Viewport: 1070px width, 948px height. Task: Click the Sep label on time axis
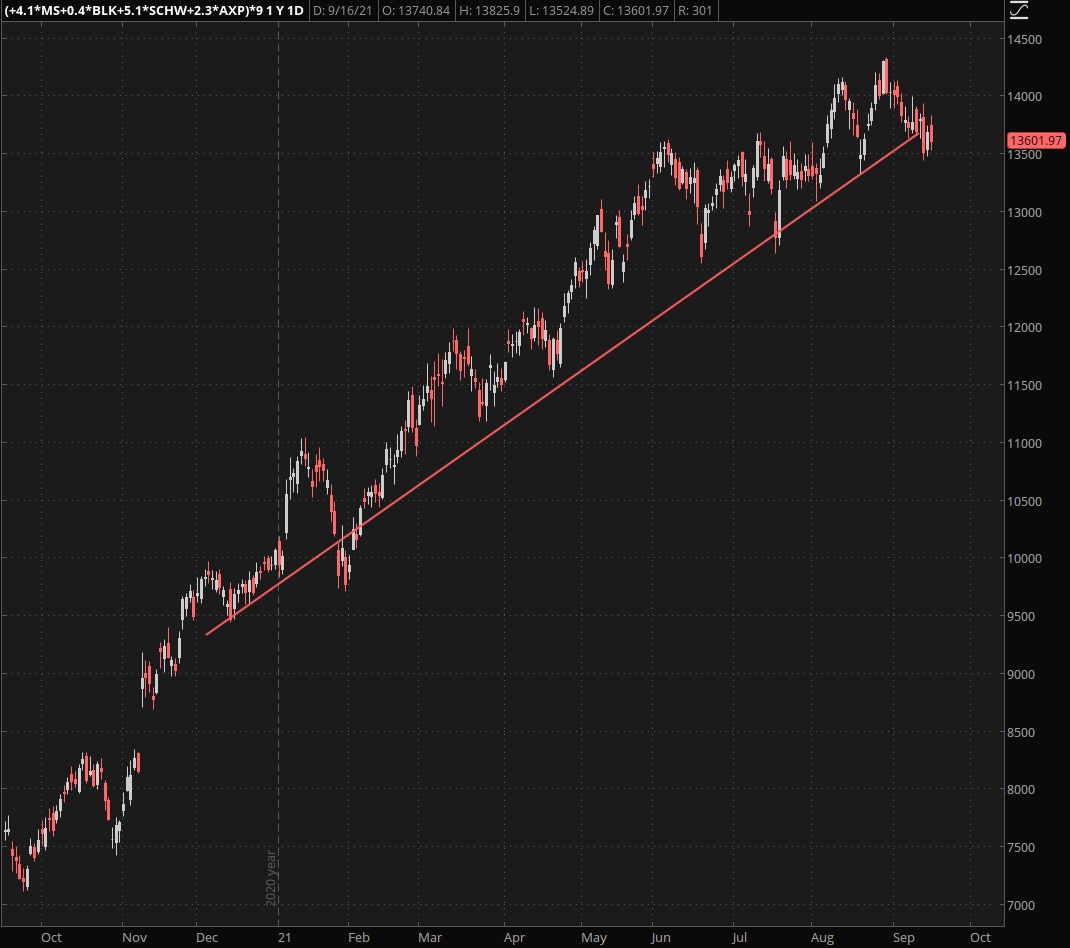coord(903,938)
